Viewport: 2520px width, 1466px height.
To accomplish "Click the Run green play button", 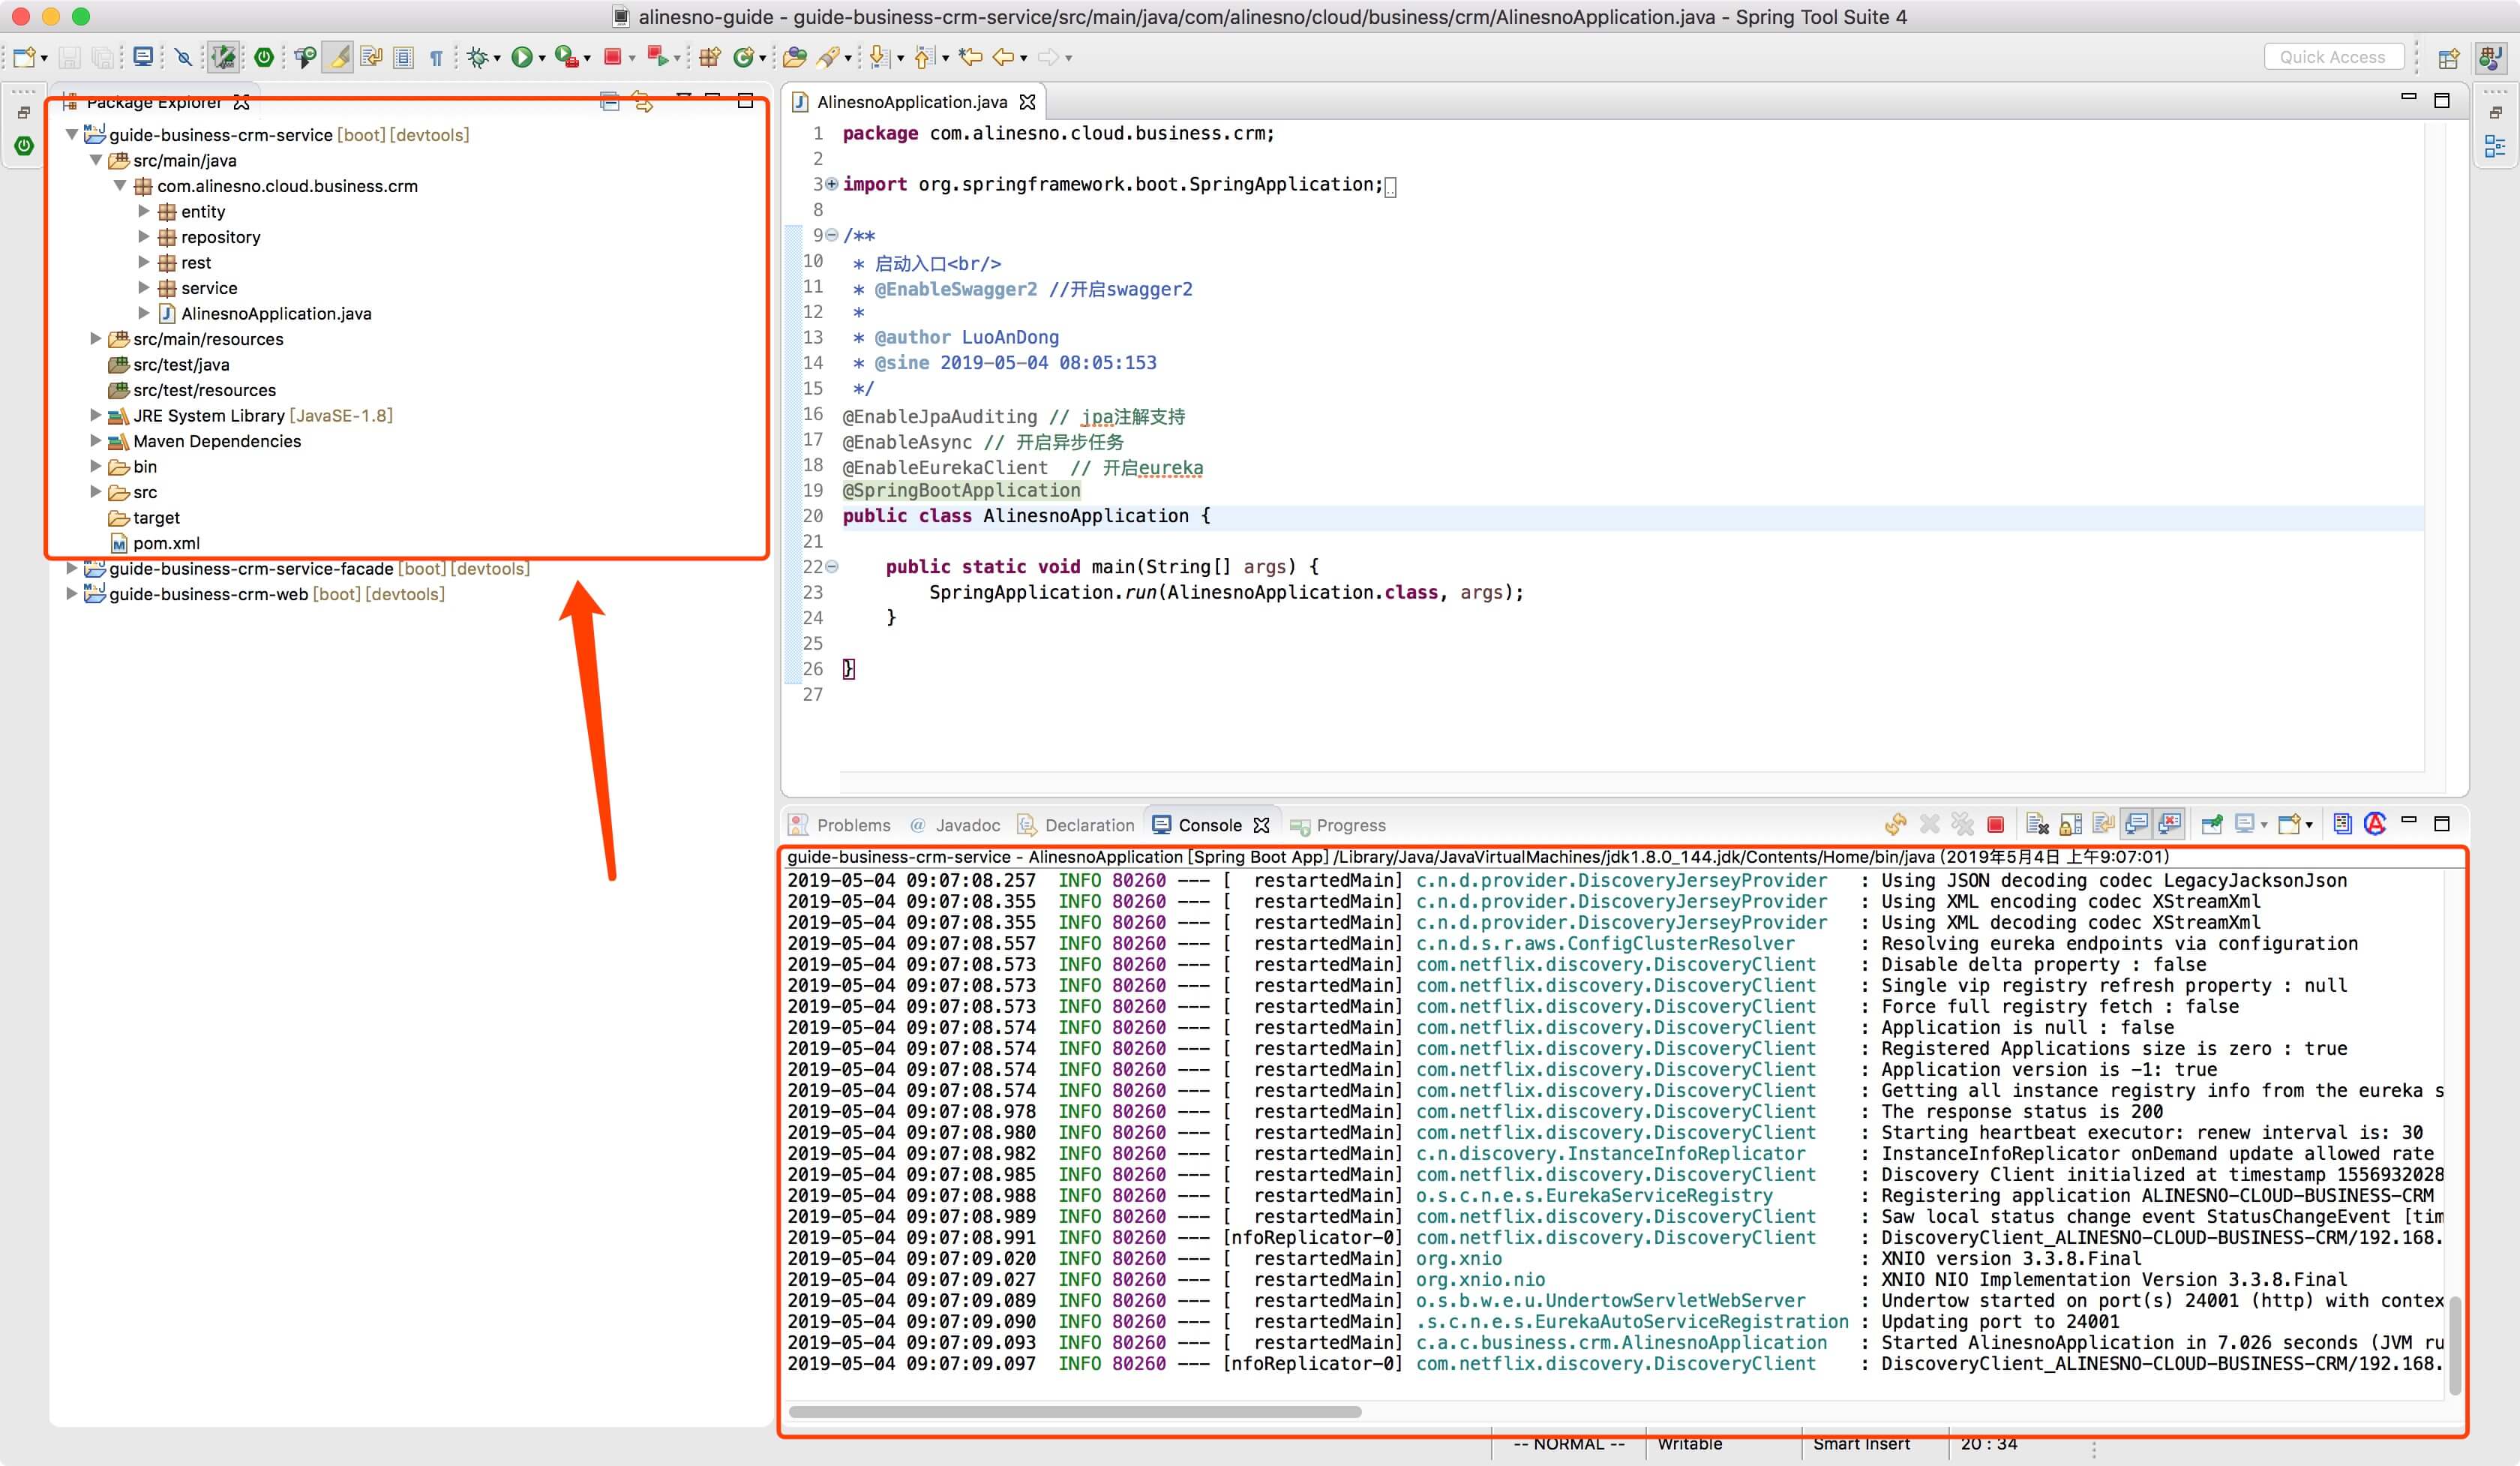I will [x=521, y=58].
